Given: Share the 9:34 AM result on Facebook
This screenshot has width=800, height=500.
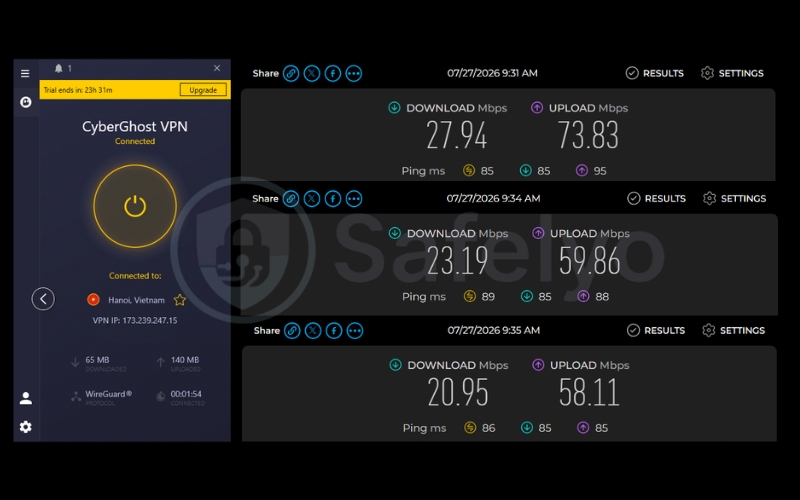Looking at the screenshot, I should coord(333,198).
